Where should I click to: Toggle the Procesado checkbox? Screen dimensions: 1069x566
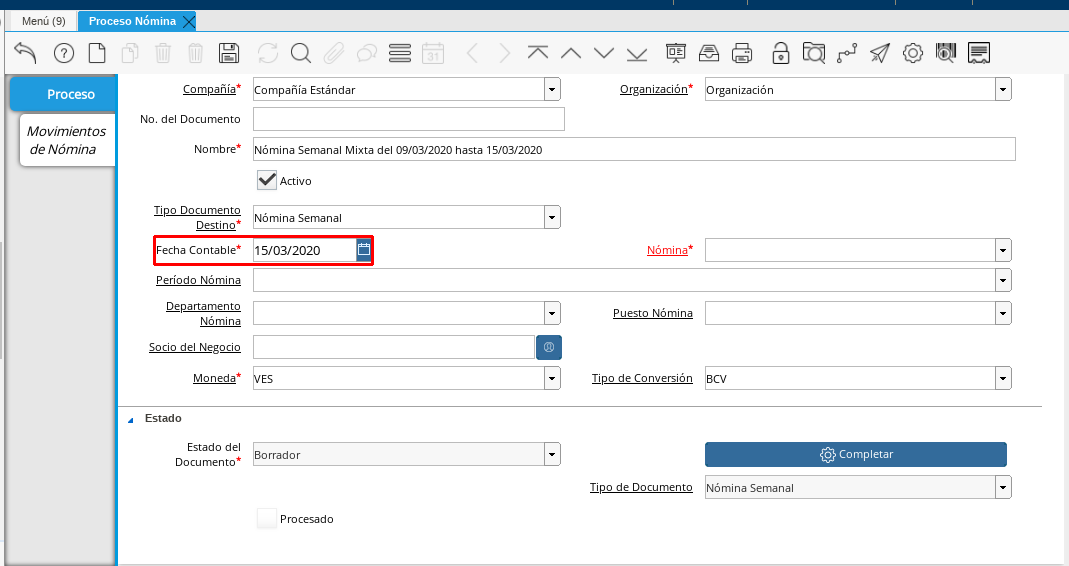(x=267, y=519)
